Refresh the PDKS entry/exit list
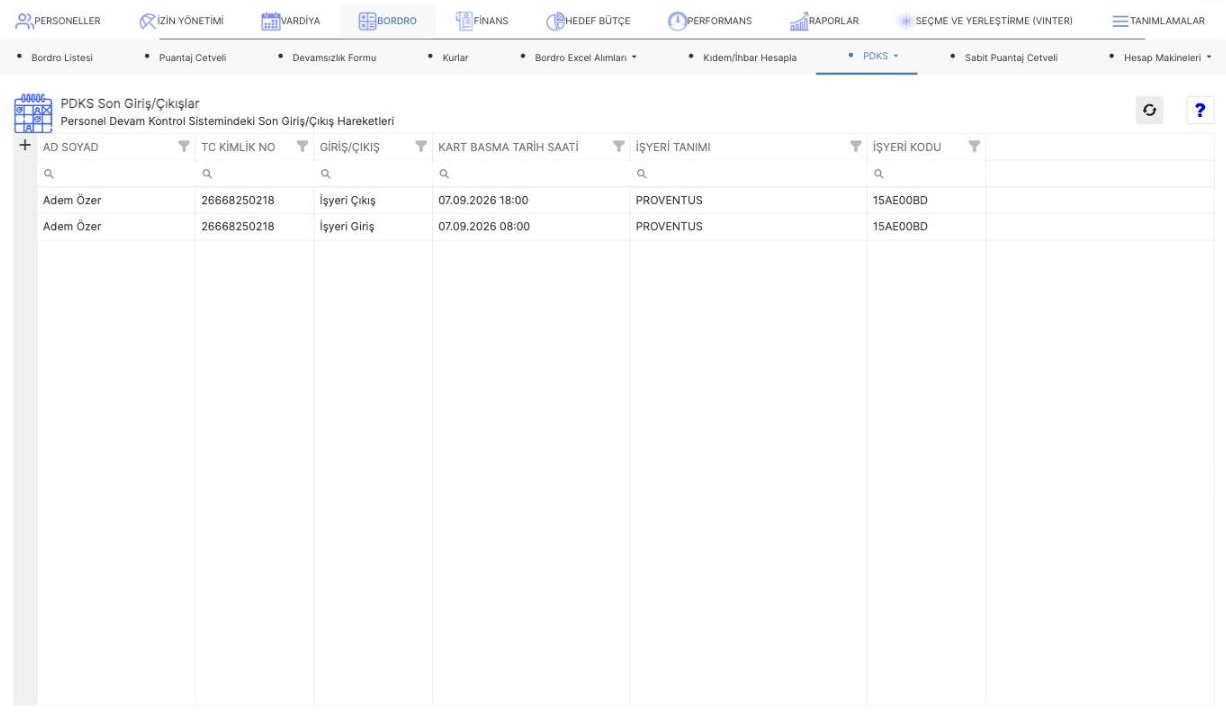The height and width of the screenshot is (715, 1226). point(1150,112)
